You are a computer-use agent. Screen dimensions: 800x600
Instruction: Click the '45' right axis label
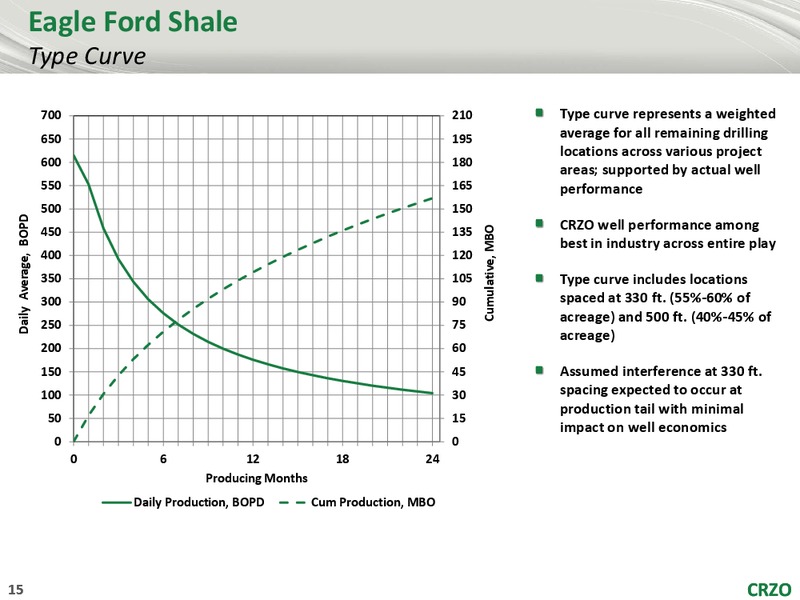coord(459,371)
